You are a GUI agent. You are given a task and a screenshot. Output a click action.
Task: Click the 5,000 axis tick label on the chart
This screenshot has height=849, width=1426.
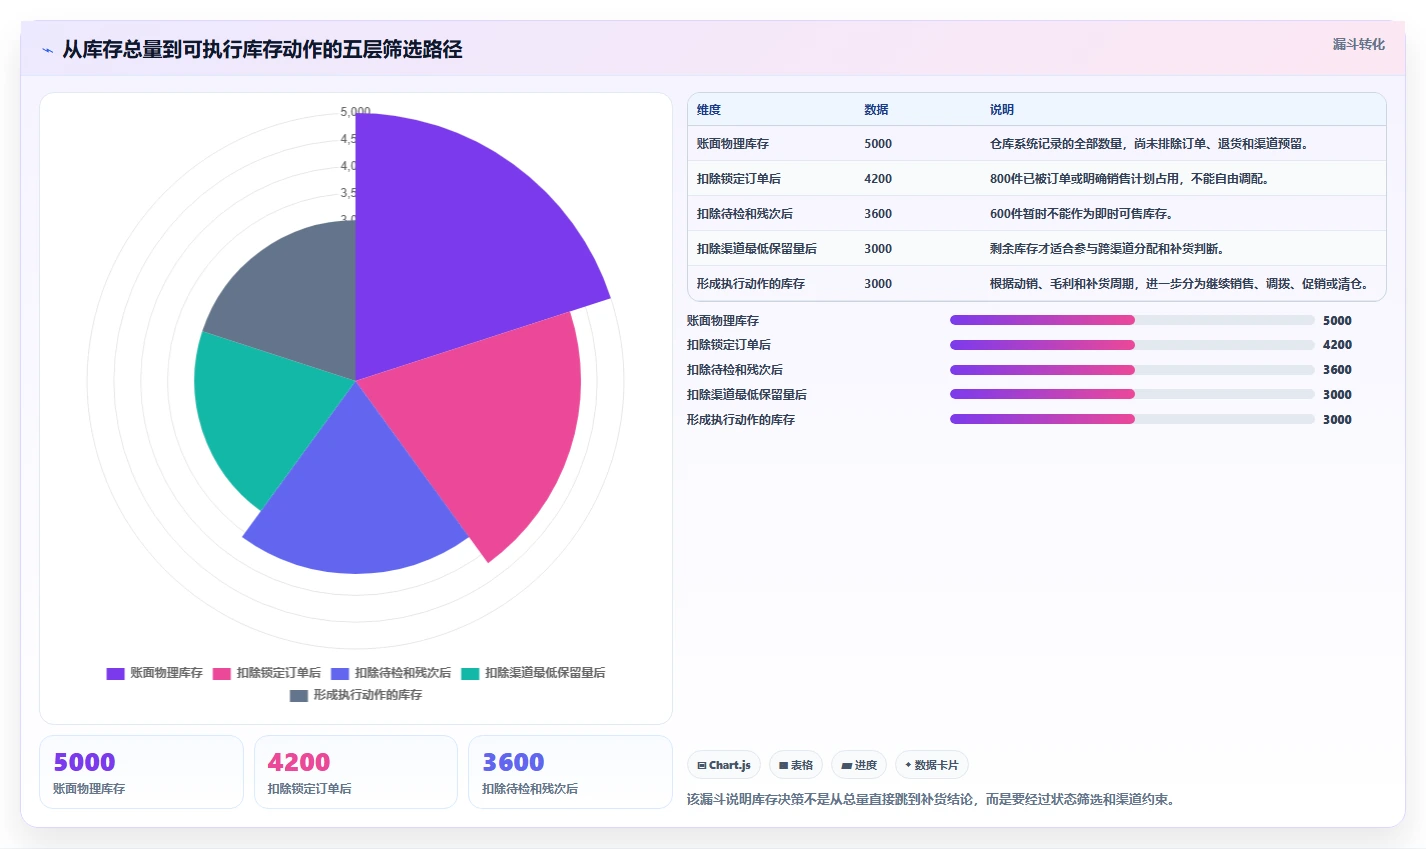click(355, 112)
